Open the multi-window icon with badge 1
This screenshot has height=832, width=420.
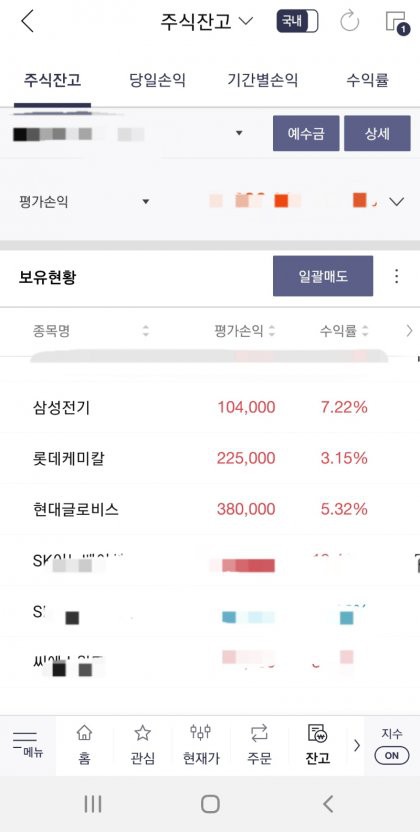pyautogui.click(x=398, y=23)
